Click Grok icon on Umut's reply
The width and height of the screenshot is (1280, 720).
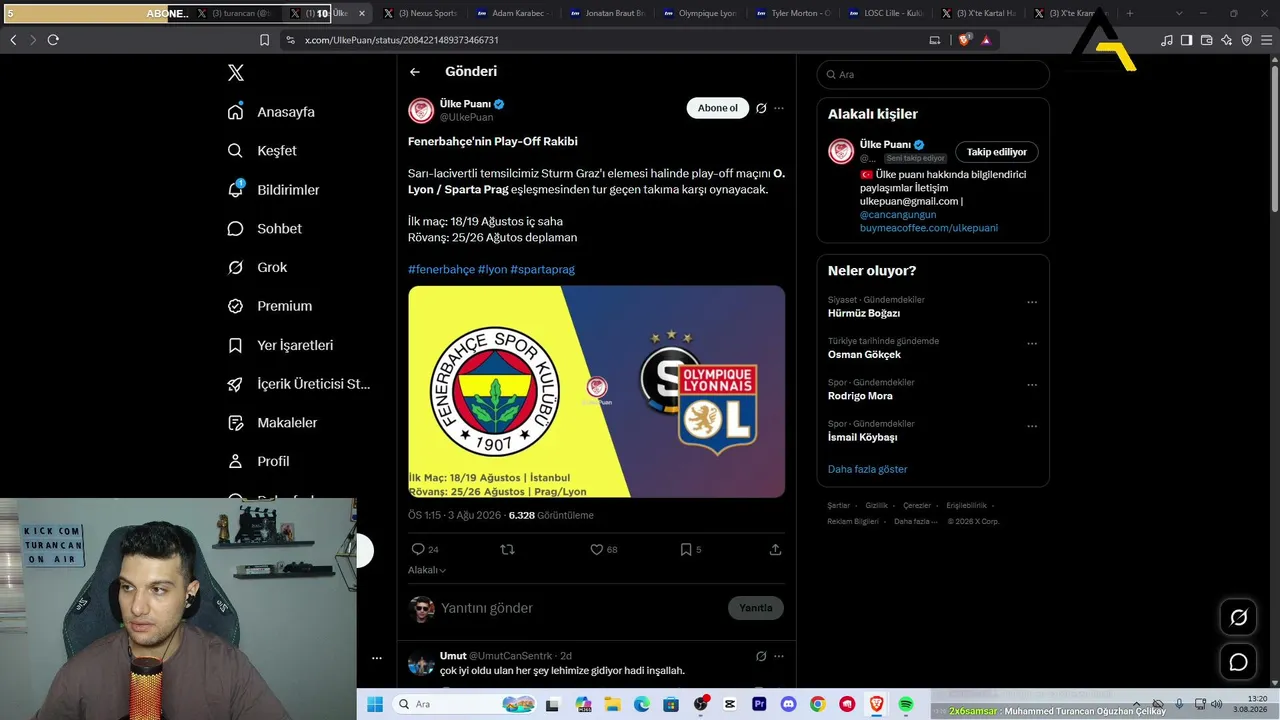click(761, 656)
